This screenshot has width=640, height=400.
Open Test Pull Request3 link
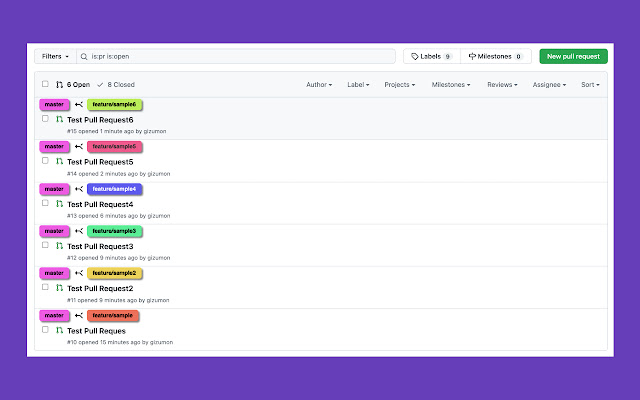tap(100, 247)
